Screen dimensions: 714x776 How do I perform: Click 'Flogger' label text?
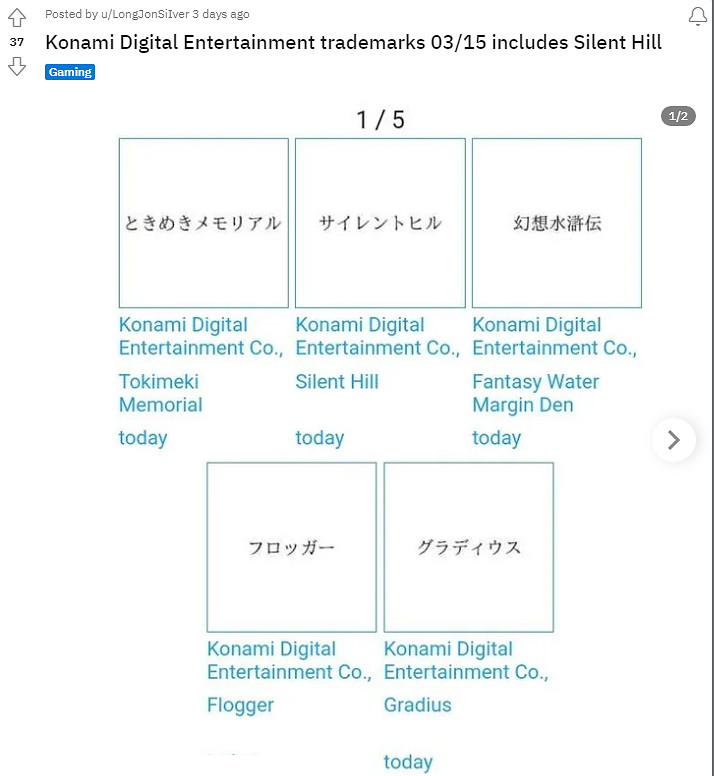click(x=240, y=705)
